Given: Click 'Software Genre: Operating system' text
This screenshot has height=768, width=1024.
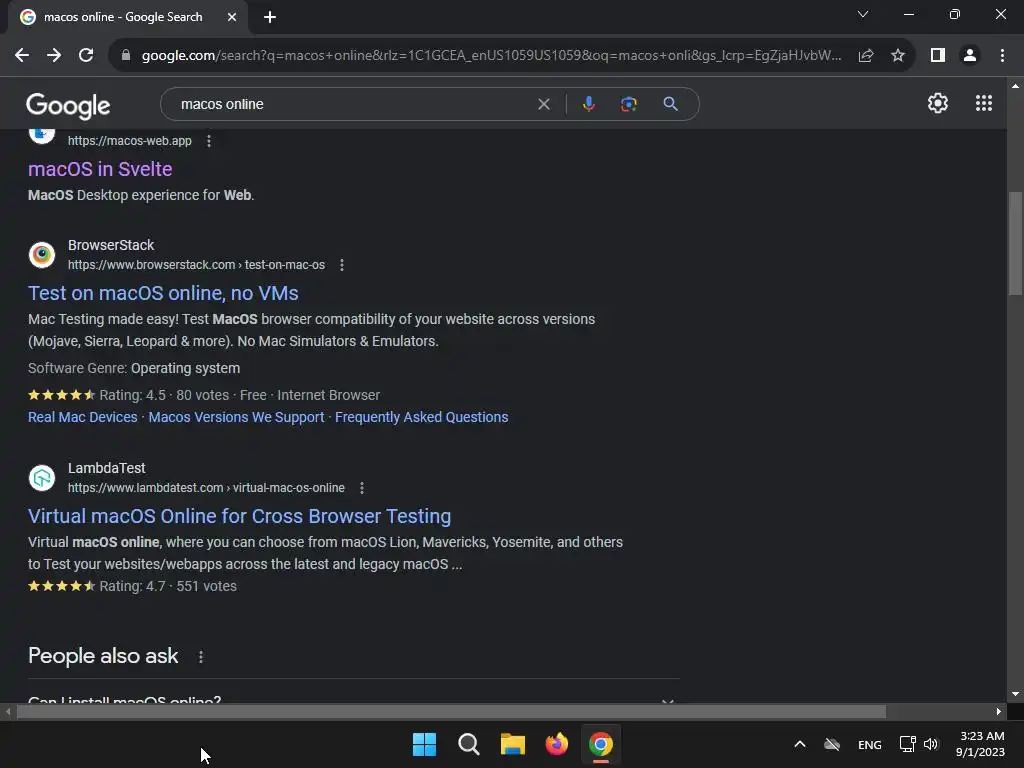Looking at the screenshot, I should pyautogui.click(x=134, y=368).
